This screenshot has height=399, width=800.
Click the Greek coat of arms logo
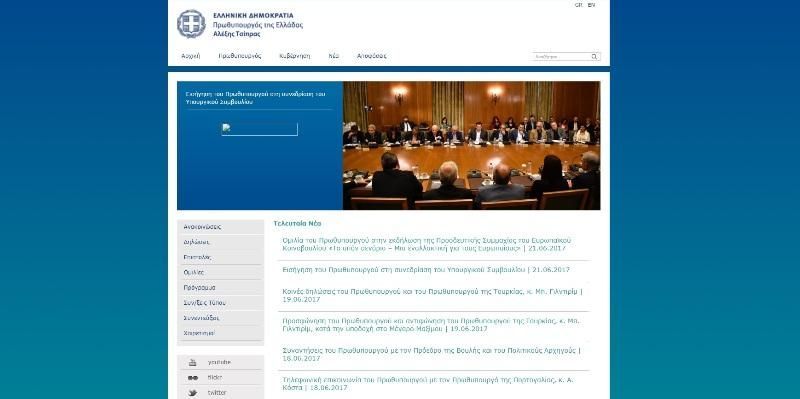(191, 24)
